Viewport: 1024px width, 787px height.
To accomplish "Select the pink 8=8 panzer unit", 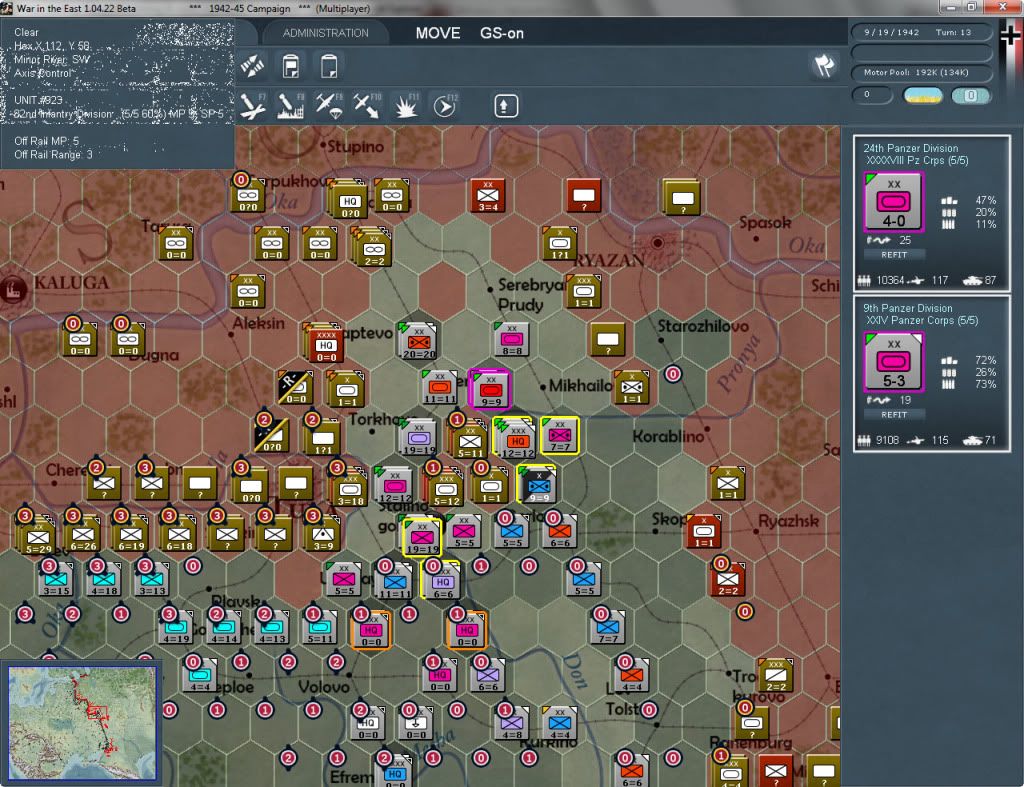I will coord(511,339).
